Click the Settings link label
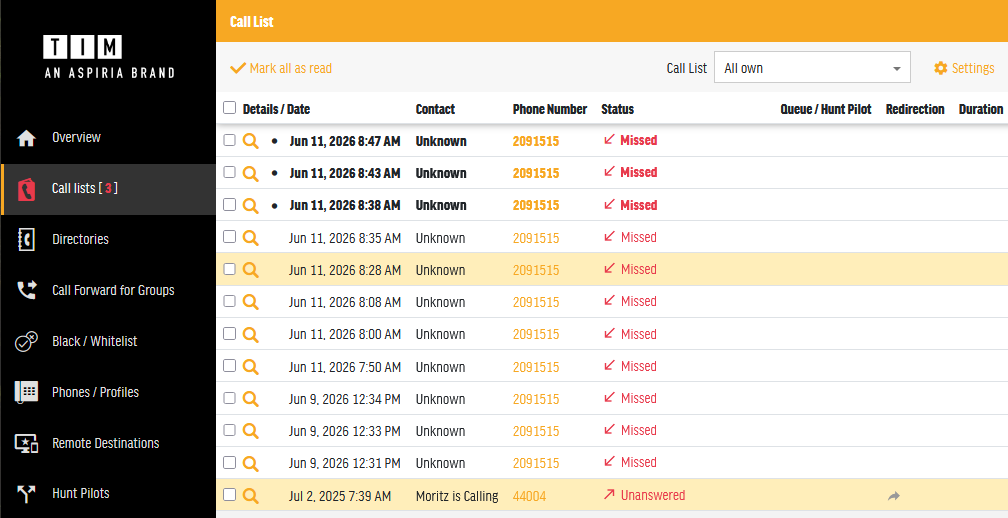1008x518 pixels. pos(973,68)
